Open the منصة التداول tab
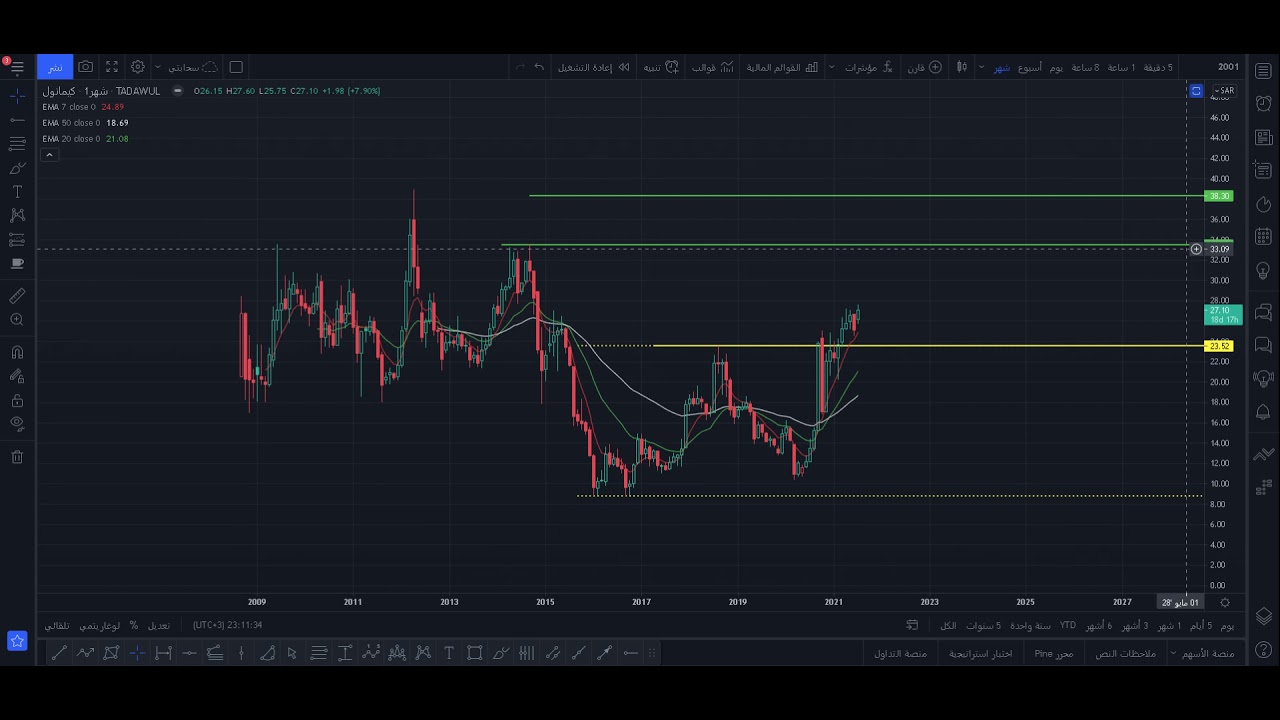Viewport: 1280px width, 720px height. (x=900, y=653)
